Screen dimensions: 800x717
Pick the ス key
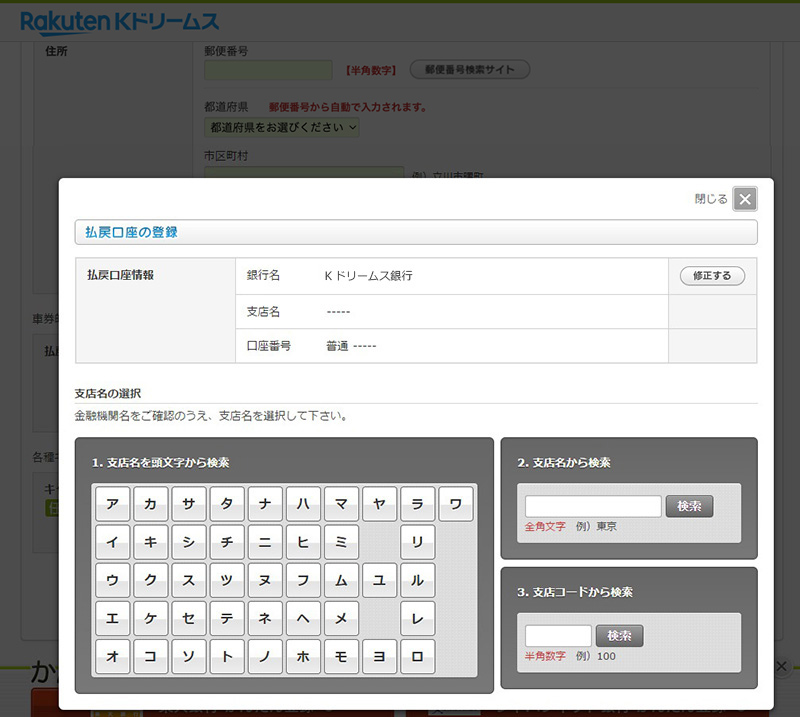[x=189, y=580]
